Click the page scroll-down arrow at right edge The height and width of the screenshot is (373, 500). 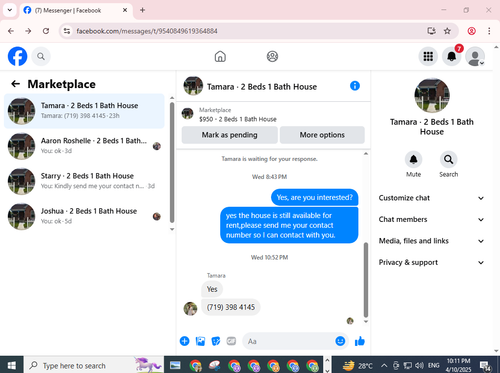(496, 351)
